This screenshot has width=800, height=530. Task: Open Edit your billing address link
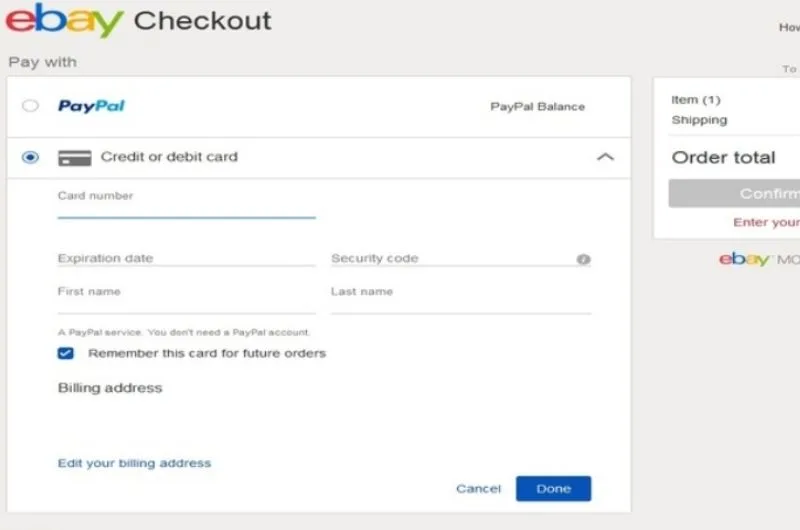click(134, 463)
